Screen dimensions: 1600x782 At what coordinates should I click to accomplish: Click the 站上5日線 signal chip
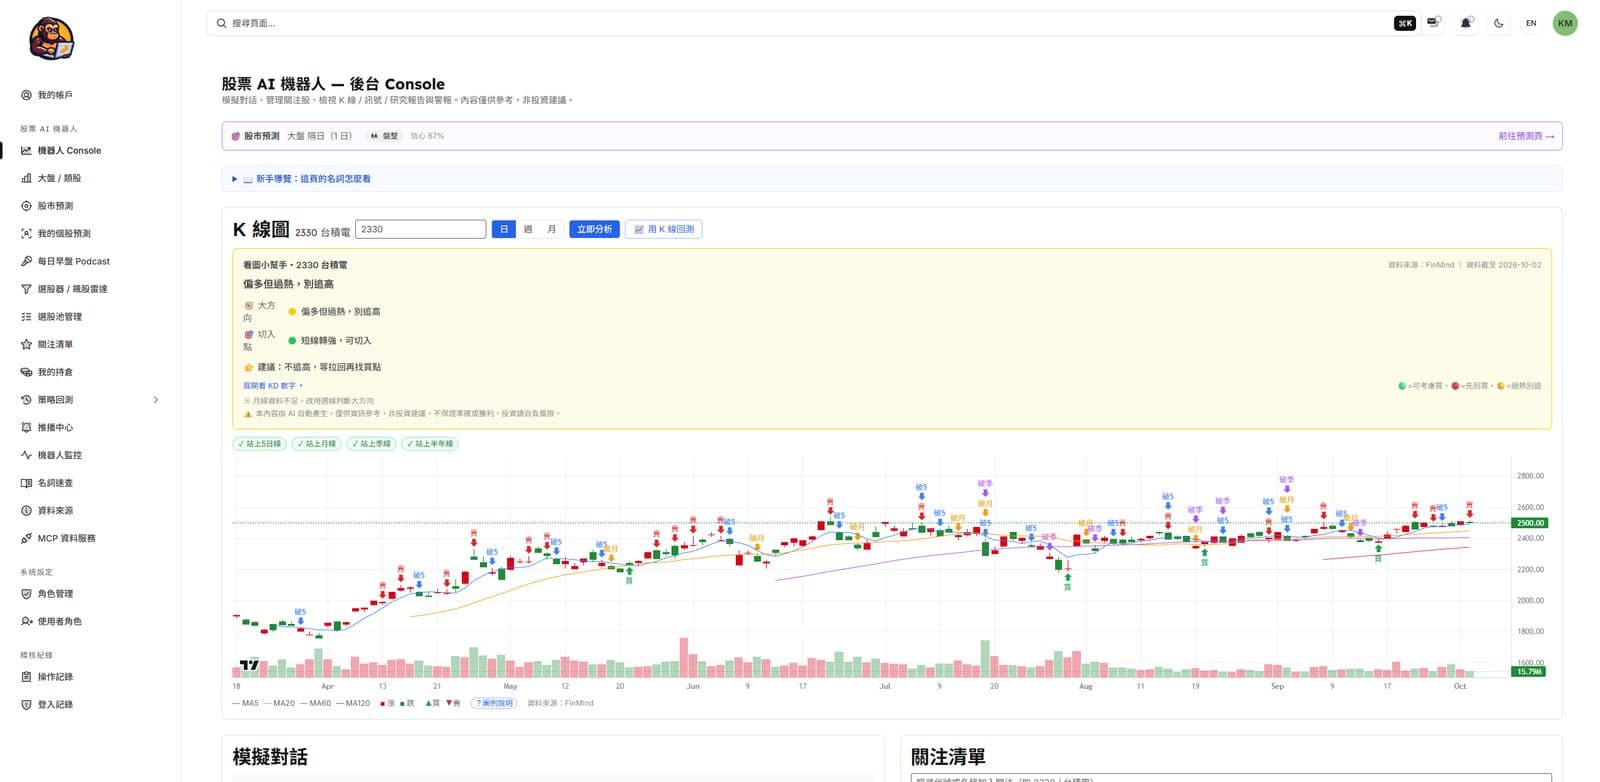point(259,444)
